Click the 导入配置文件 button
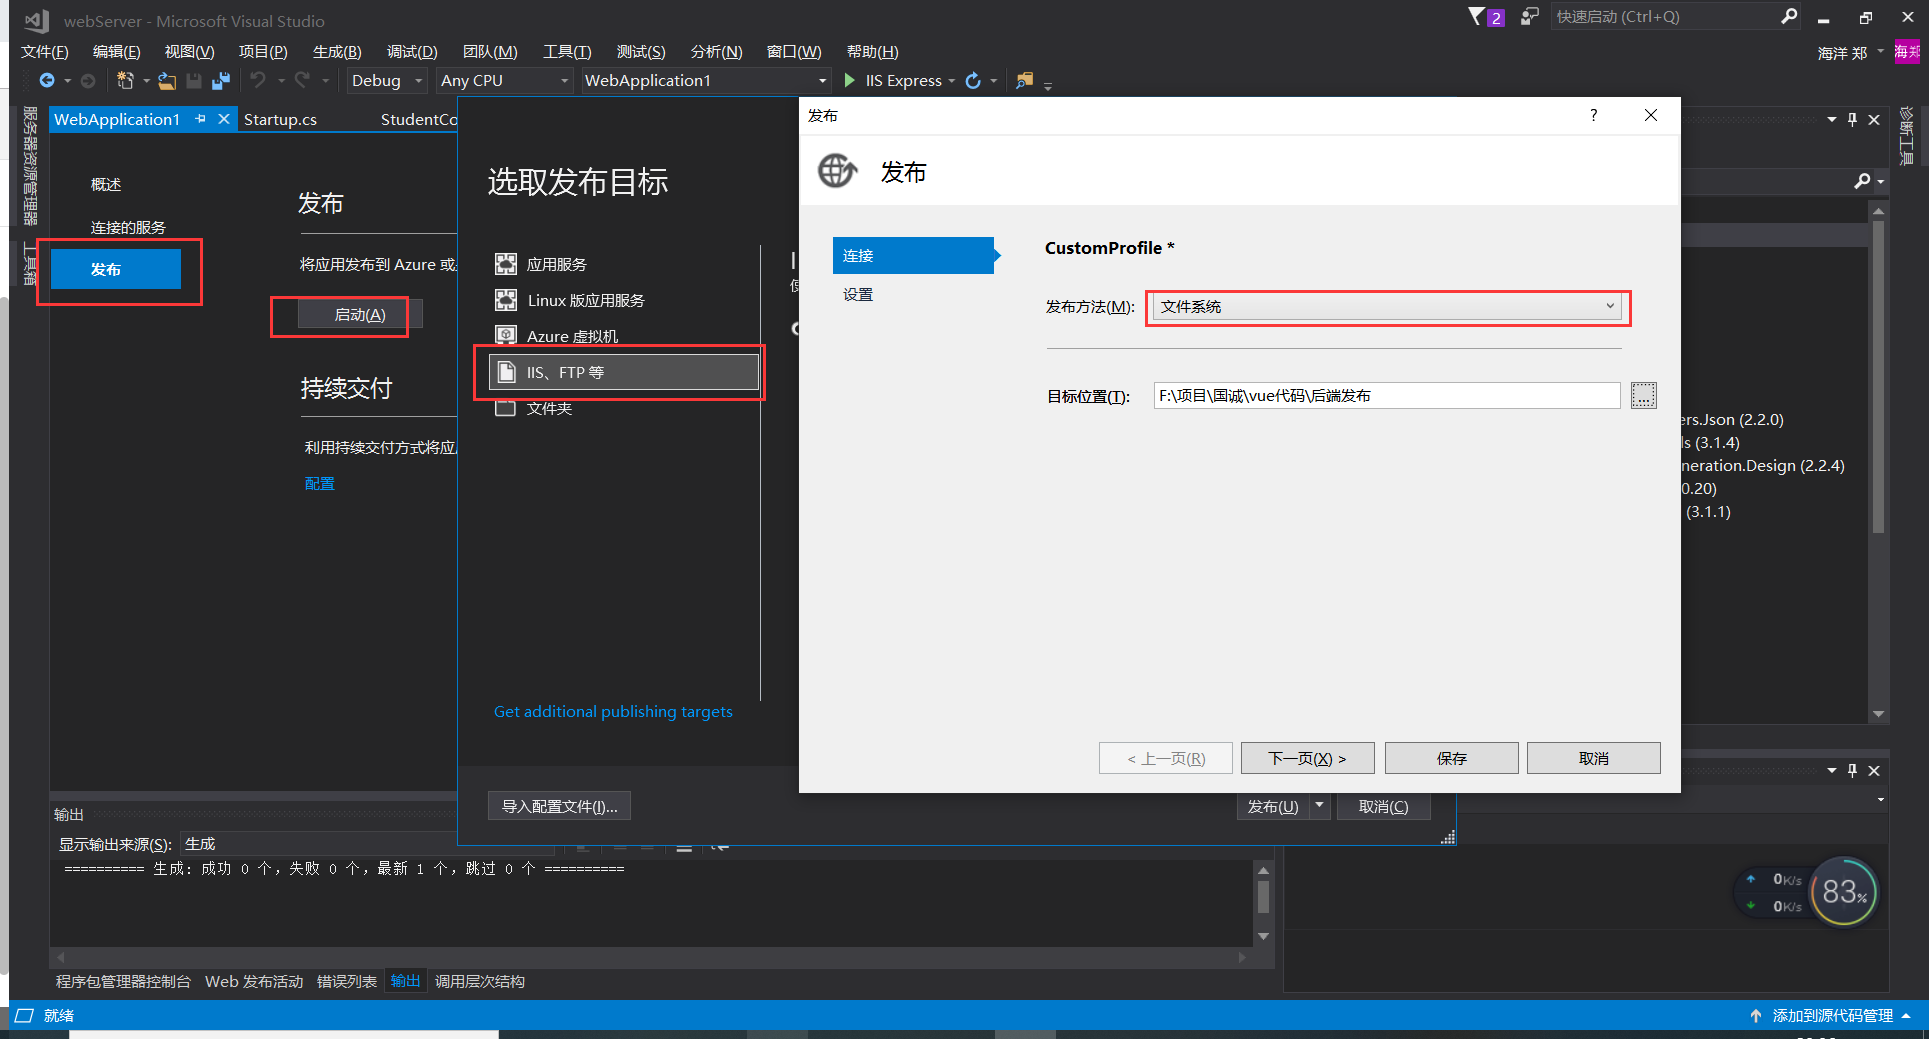Screen dimensions: 1929x1039 pos(559,806)
